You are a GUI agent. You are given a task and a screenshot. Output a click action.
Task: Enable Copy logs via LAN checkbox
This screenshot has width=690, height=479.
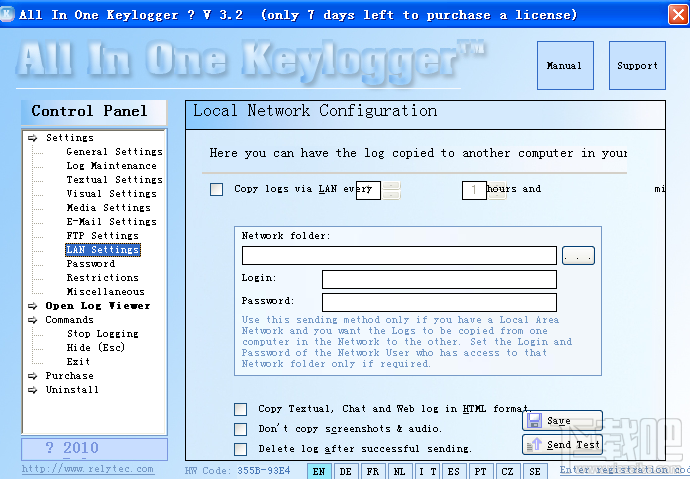[x=217, y=190]
